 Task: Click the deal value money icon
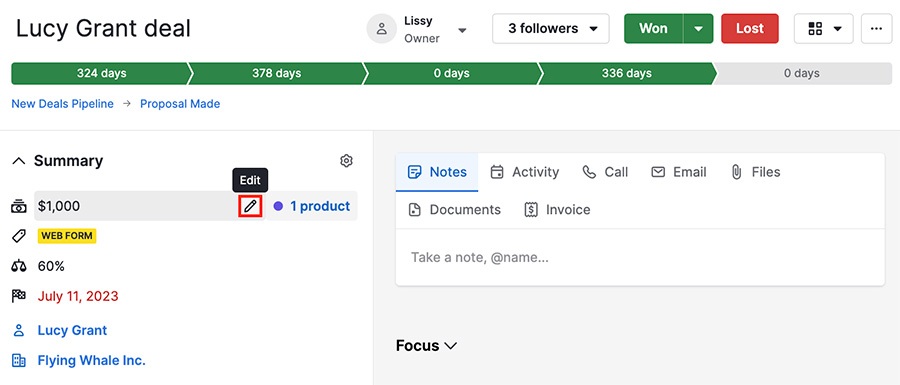[19, 207]
